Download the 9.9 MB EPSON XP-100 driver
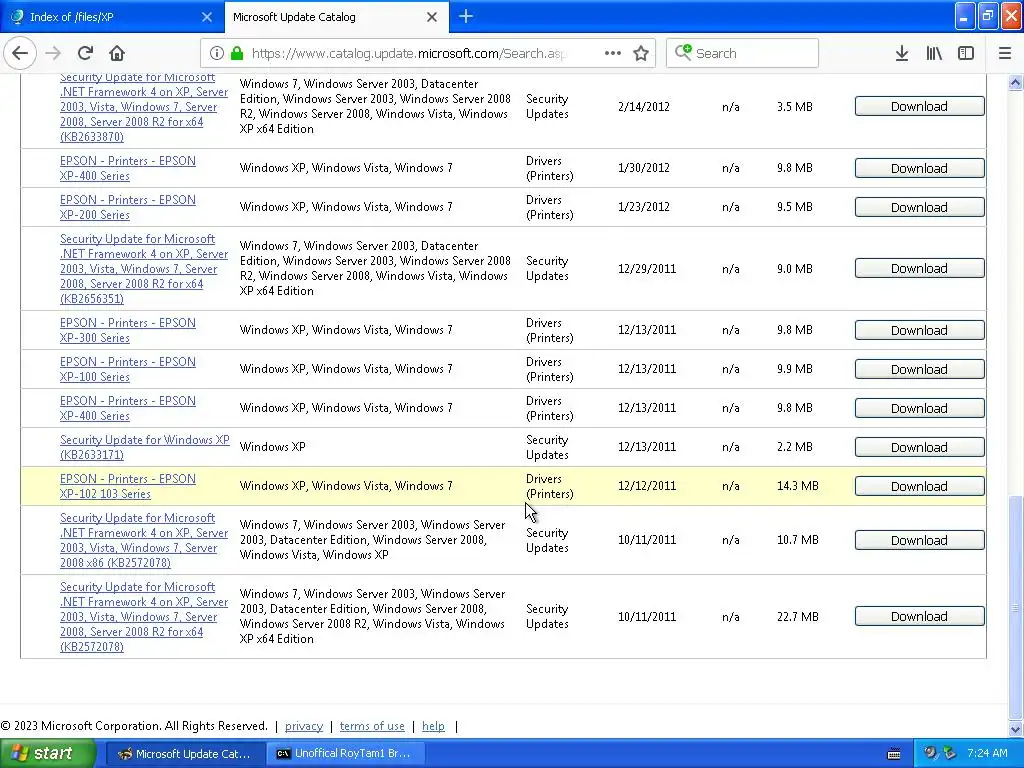The width and height of the screenshot is (1024, 768). coord(919,369)
